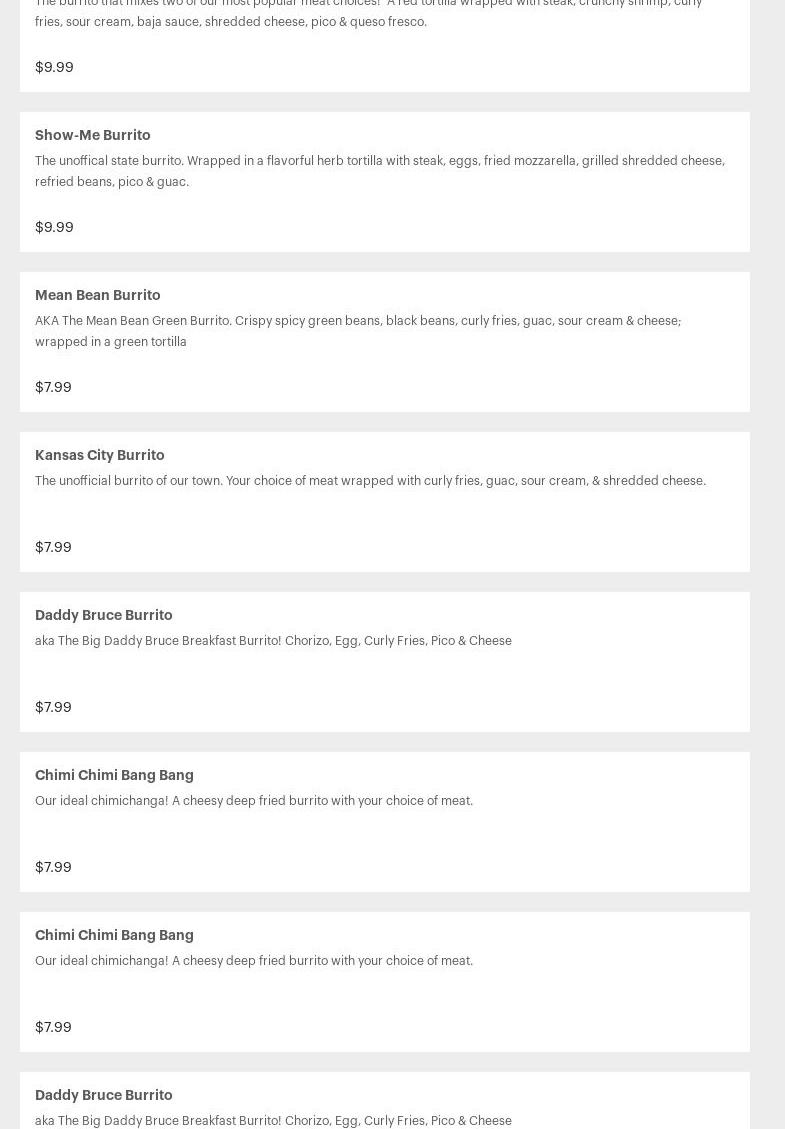Click the second chimichanga description text
The width and height of the screenshot is (785, 1129).
pos(254,961)
